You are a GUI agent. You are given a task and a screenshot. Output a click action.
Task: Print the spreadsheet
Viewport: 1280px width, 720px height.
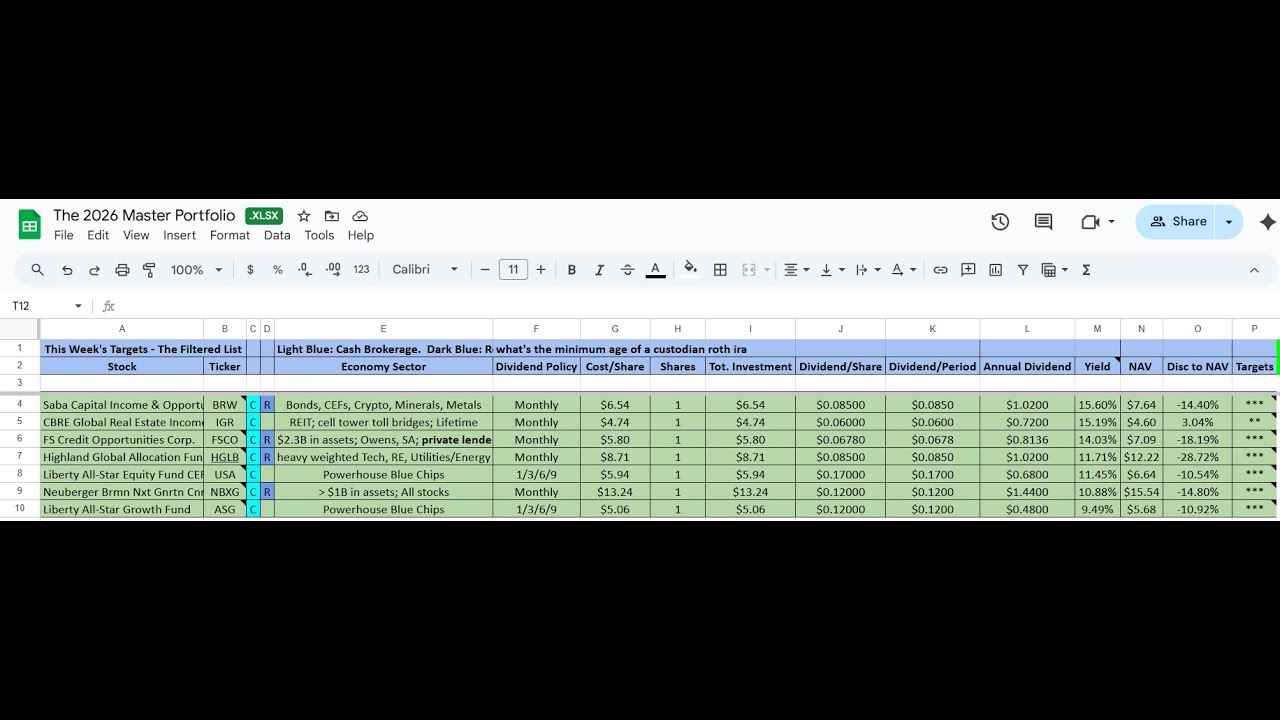pos(122,270)
